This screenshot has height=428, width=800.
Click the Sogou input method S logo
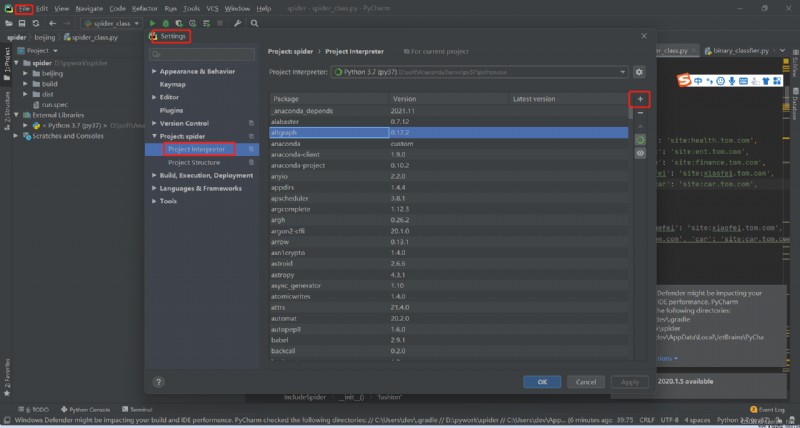click(x=684, y=80)
